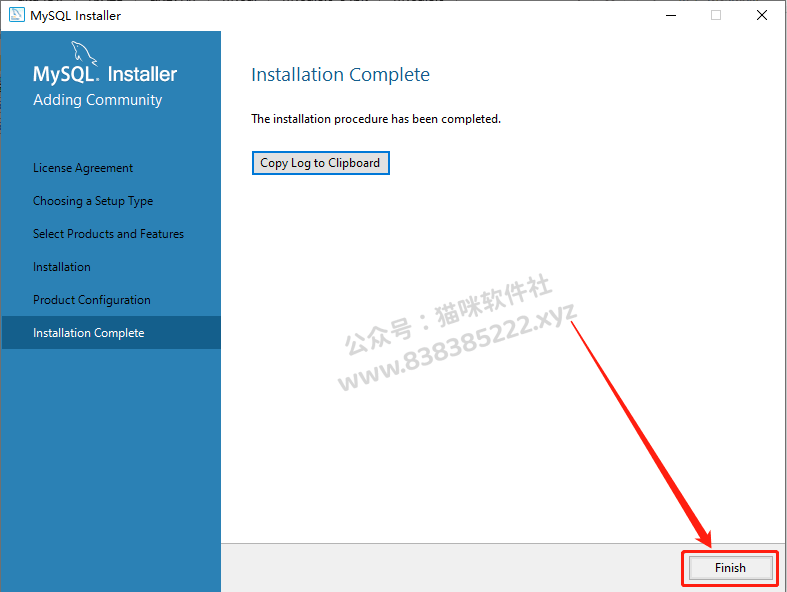Click the disabled maximize window icon

(716, 16)
